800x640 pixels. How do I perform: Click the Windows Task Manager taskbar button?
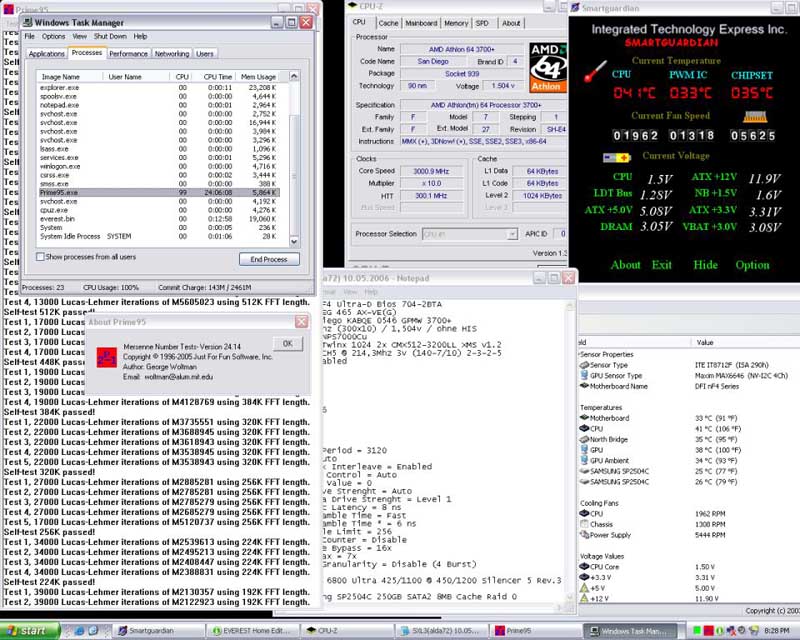[x=630, y=631]
